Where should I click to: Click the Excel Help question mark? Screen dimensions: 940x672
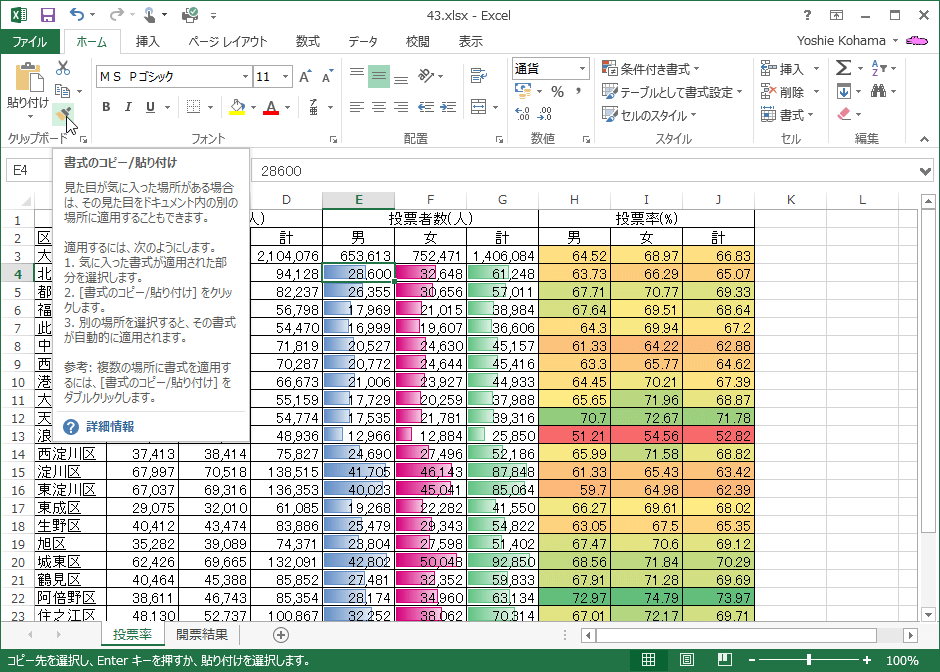point(807,16)
